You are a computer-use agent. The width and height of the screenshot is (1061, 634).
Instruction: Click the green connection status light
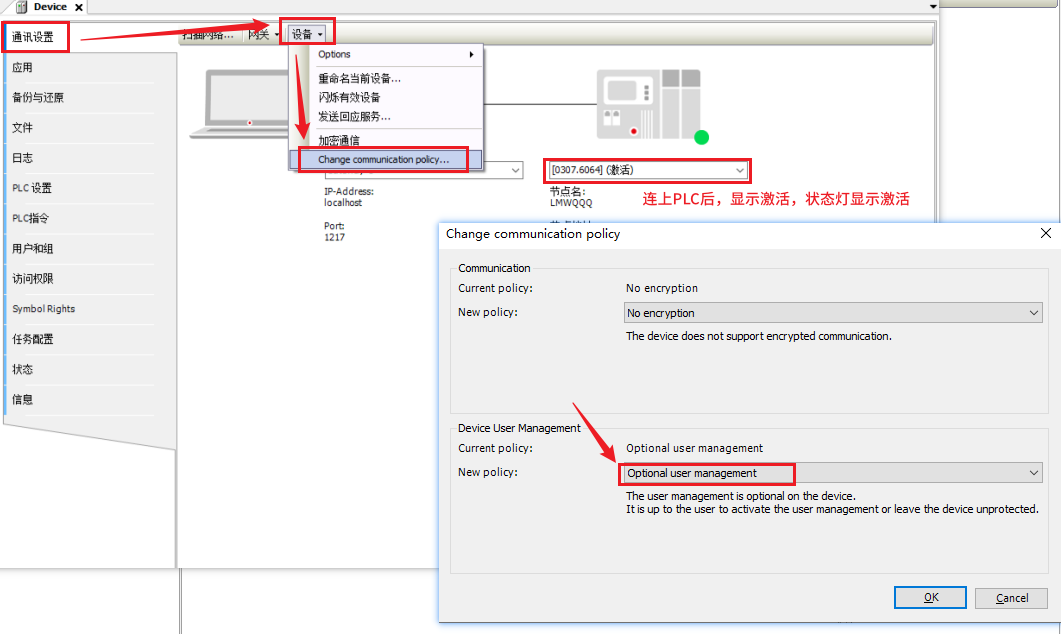point(702,137)
